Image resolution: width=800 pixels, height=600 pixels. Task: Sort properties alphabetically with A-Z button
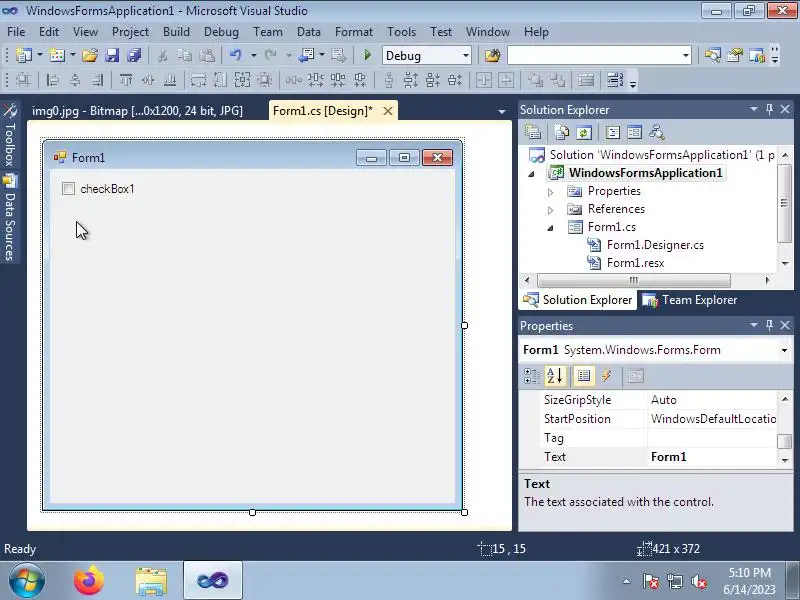pyautogui.click(x=555, y=376)
